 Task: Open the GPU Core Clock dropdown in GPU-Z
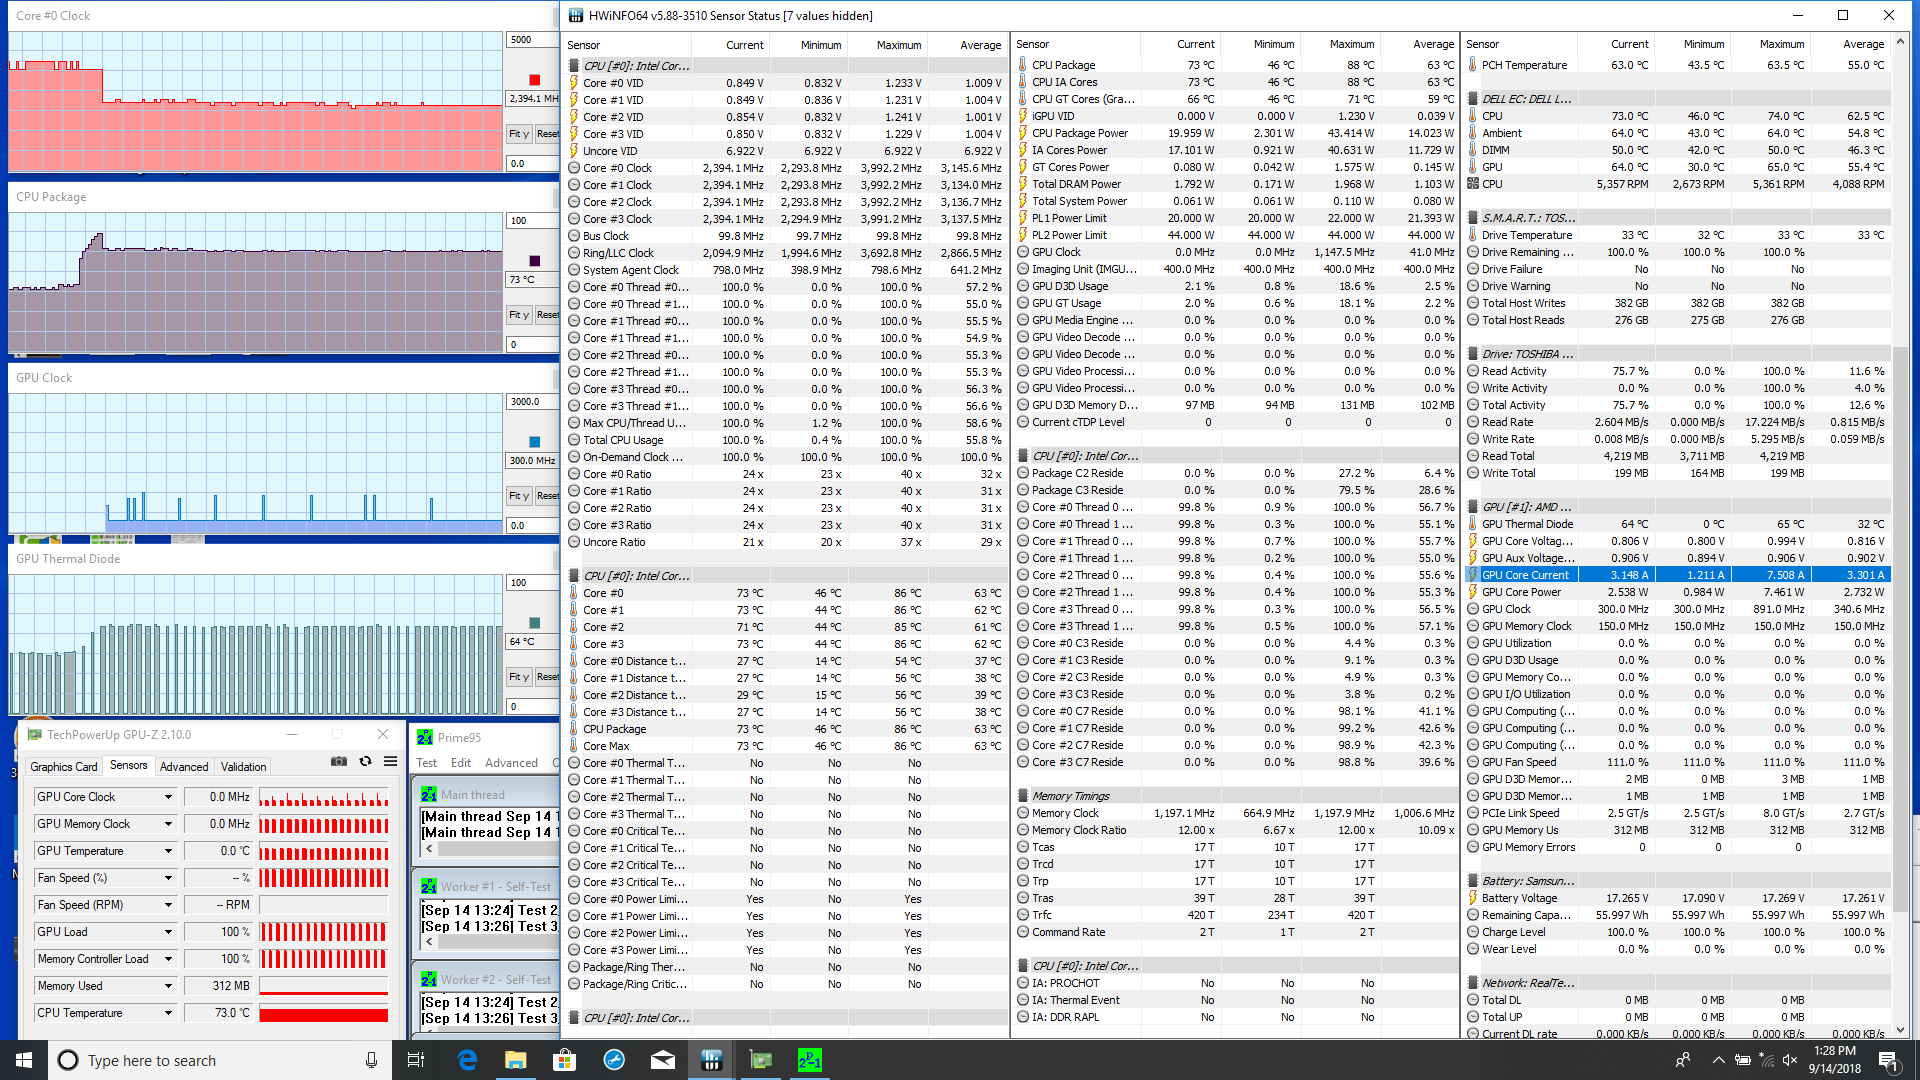(168, 797)
